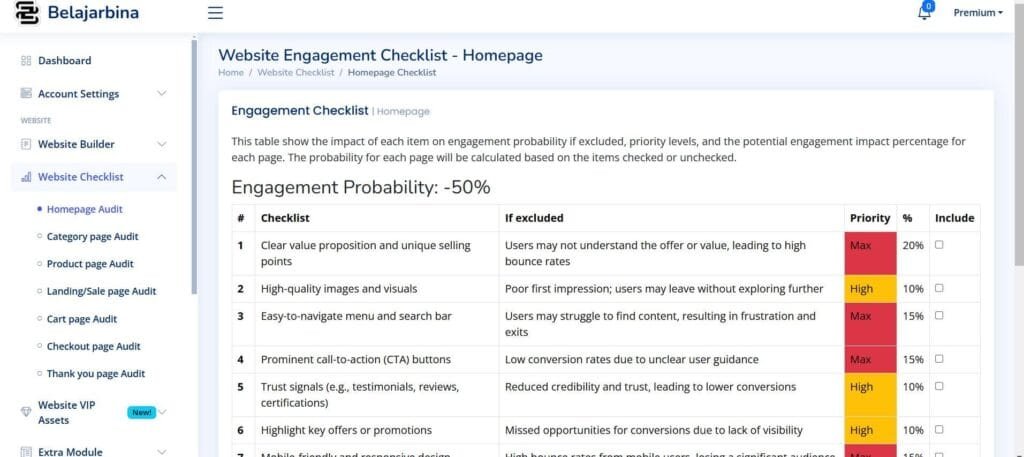Image resolution: width=1024 pixels, height=457 pixels.
Task: Toggle the hamburger sidebar menu icon
Action: click(x=215, y=13)
